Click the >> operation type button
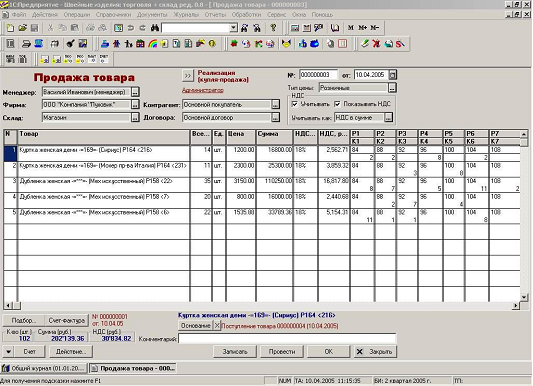The image size is (533, 386). pyautogui.click(x=188, y=76)
